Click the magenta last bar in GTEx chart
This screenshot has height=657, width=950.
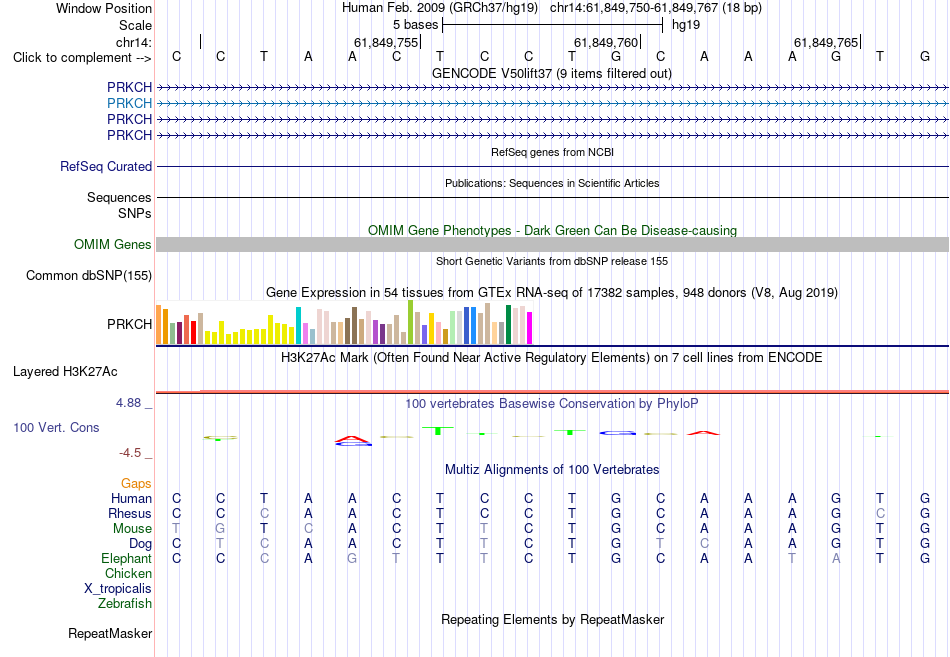point(530,328)
